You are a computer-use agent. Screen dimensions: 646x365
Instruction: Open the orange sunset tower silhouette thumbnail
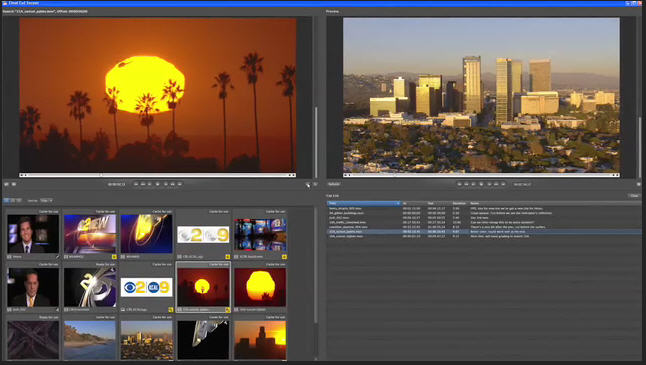260,340
